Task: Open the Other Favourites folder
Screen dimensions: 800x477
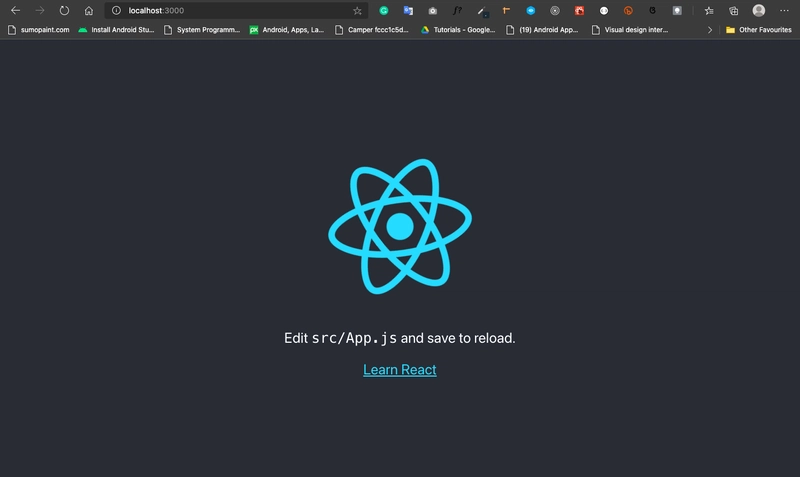Action: [758, 30]
